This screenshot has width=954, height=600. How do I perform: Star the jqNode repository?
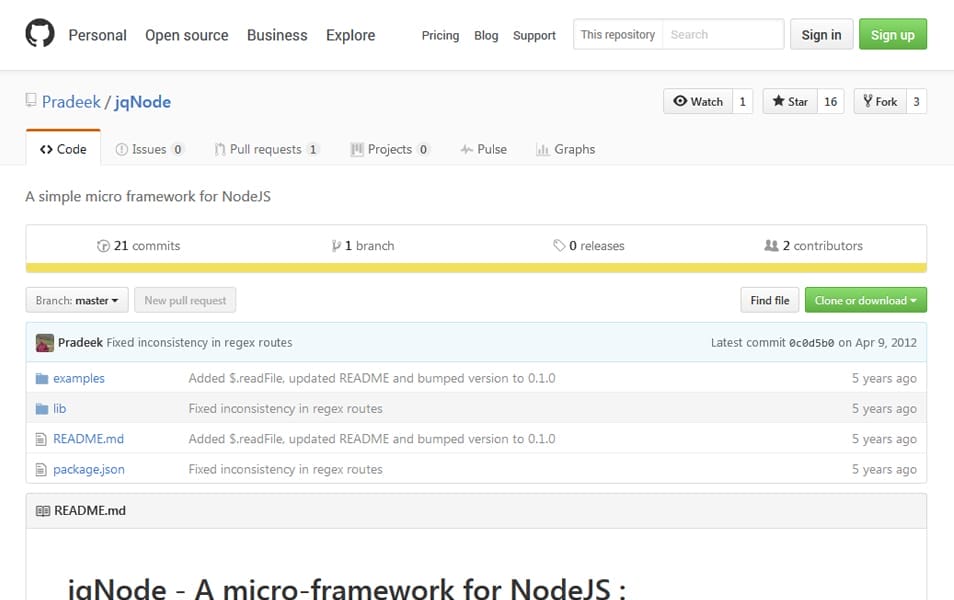(789, 101)
